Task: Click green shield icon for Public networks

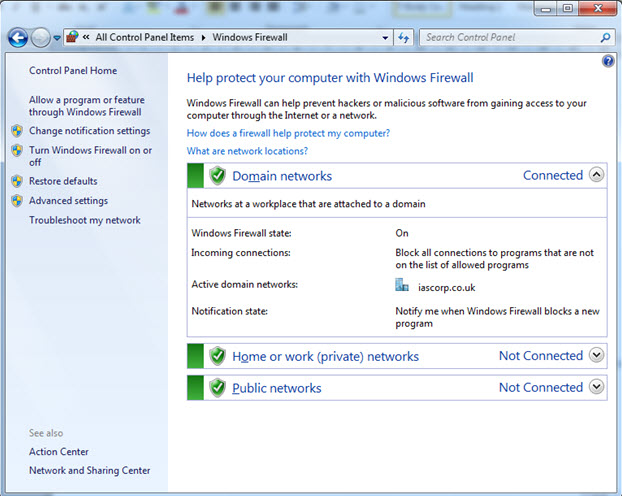Action: point(217,388)
